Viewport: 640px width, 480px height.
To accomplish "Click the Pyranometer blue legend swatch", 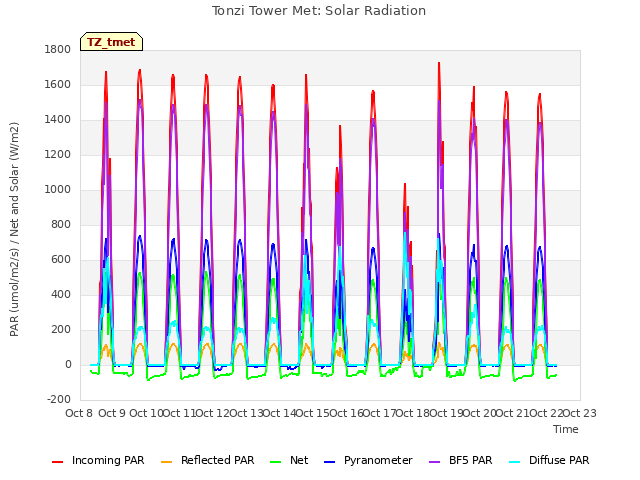I will click(329, 462).
